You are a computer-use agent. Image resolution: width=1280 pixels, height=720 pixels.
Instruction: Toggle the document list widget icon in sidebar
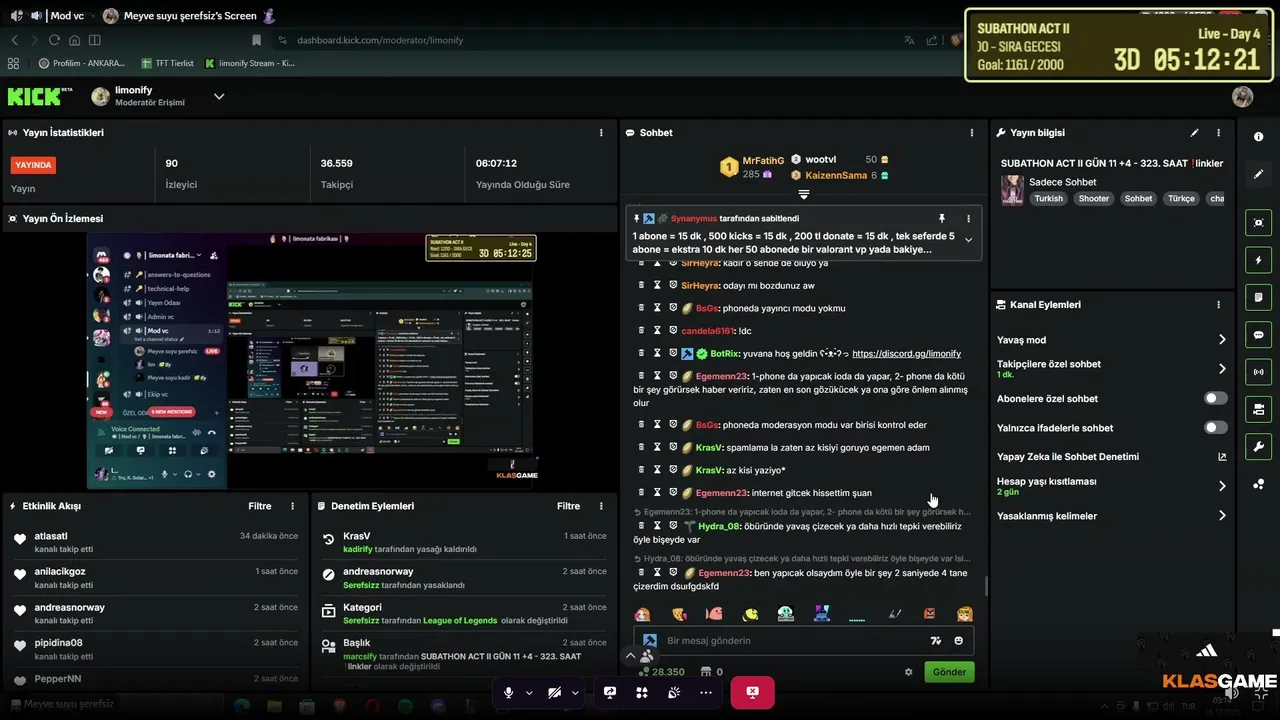tap(1258, 297)
